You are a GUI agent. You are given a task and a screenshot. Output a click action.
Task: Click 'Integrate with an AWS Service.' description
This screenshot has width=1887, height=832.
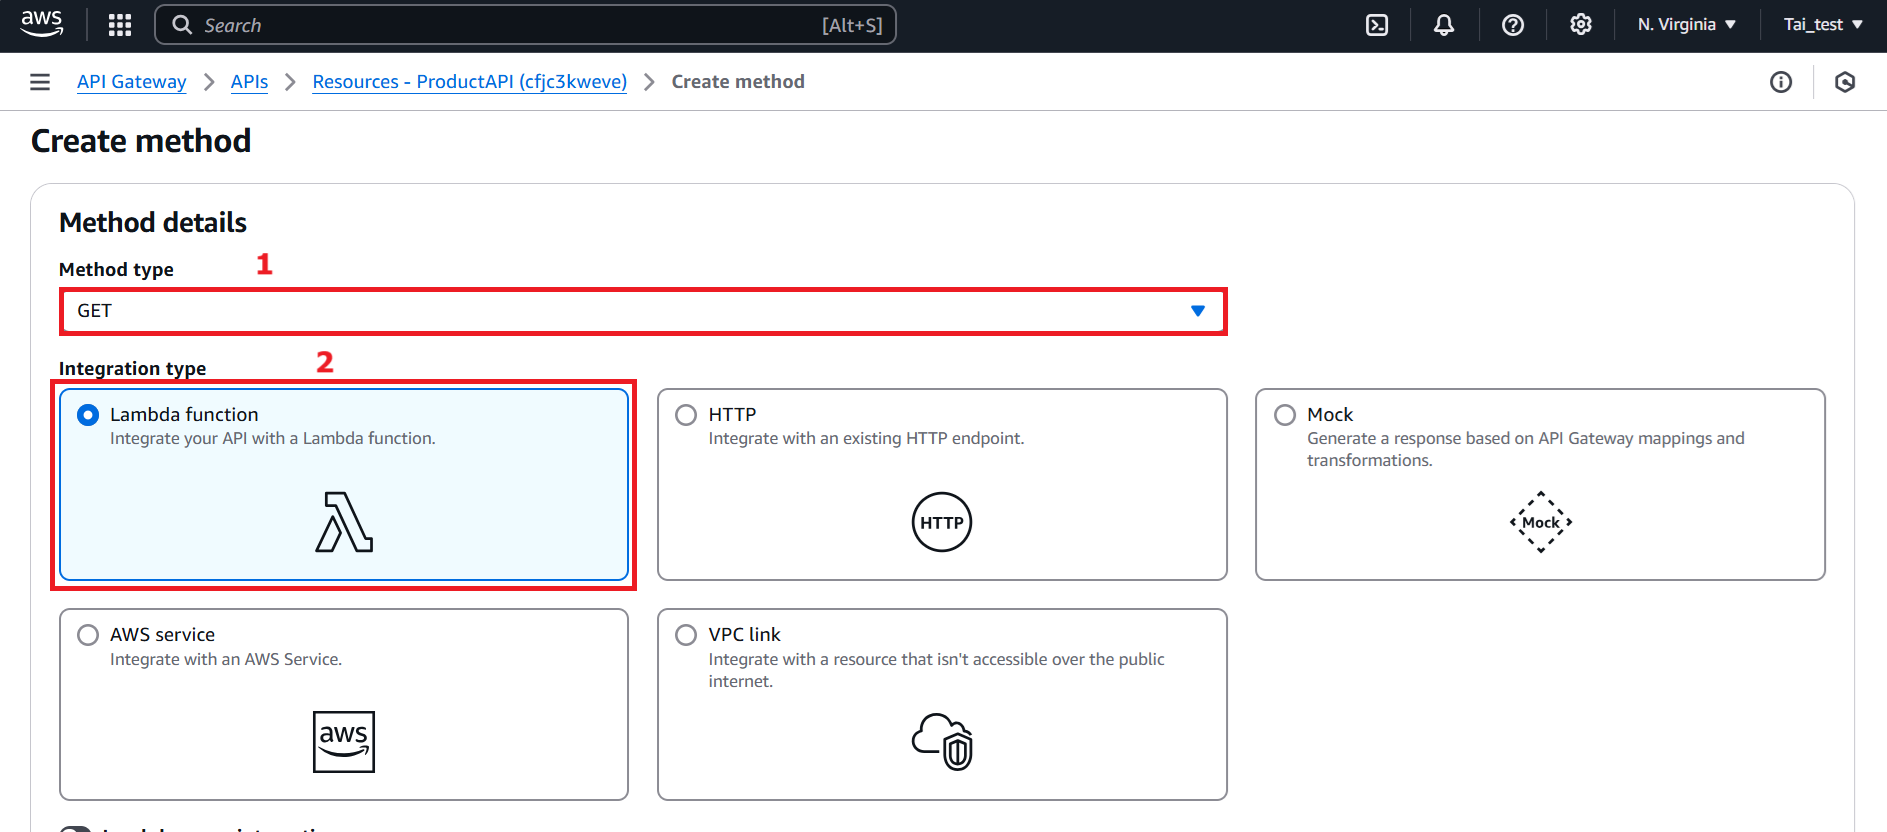226,660
